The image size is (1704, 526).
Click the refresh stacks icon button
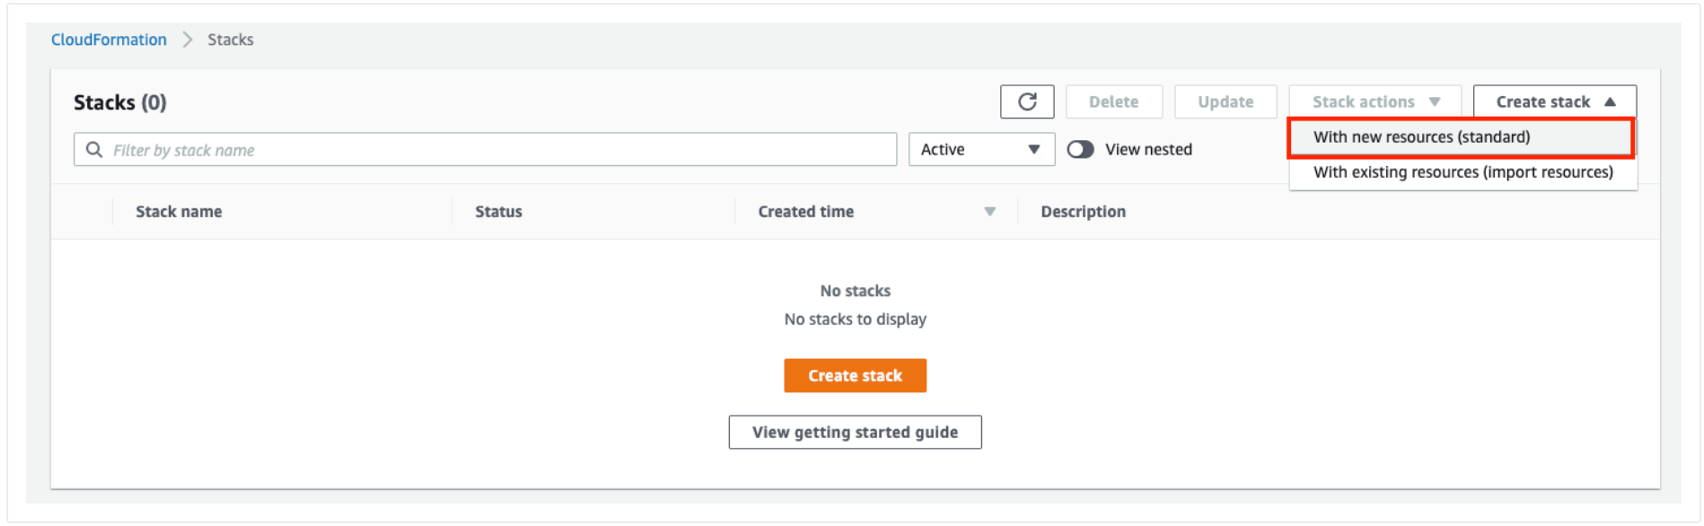click(x=1027, y=102)
